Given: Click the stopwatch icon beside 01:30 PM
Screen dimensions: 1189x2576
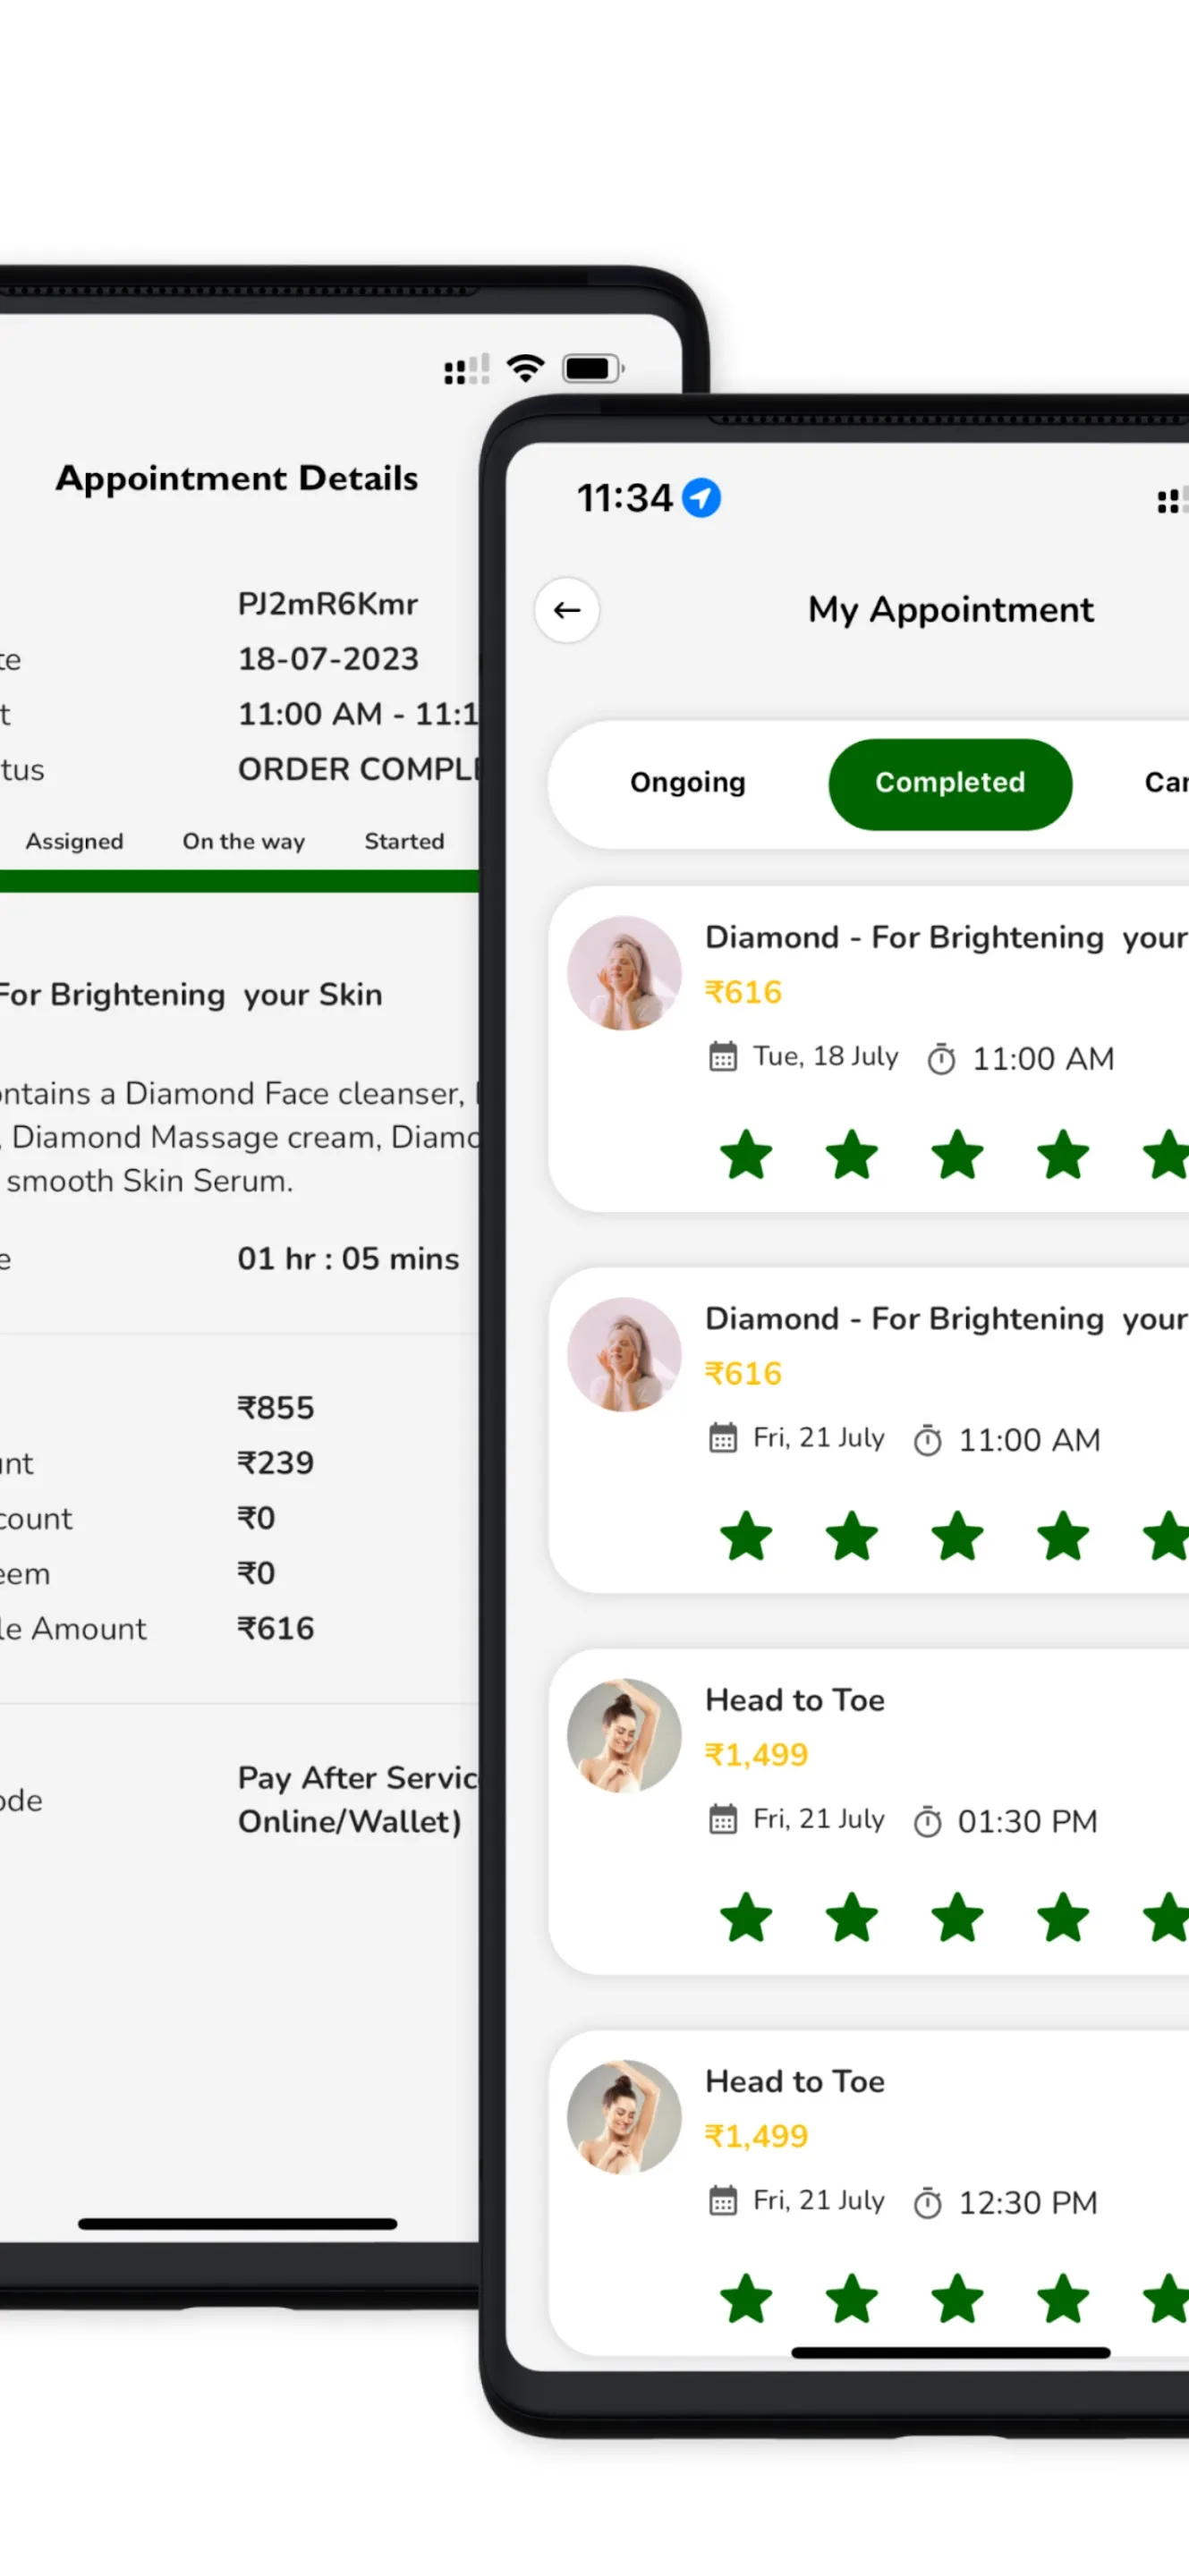Looking at the screenshot, I should [927, 1822].
